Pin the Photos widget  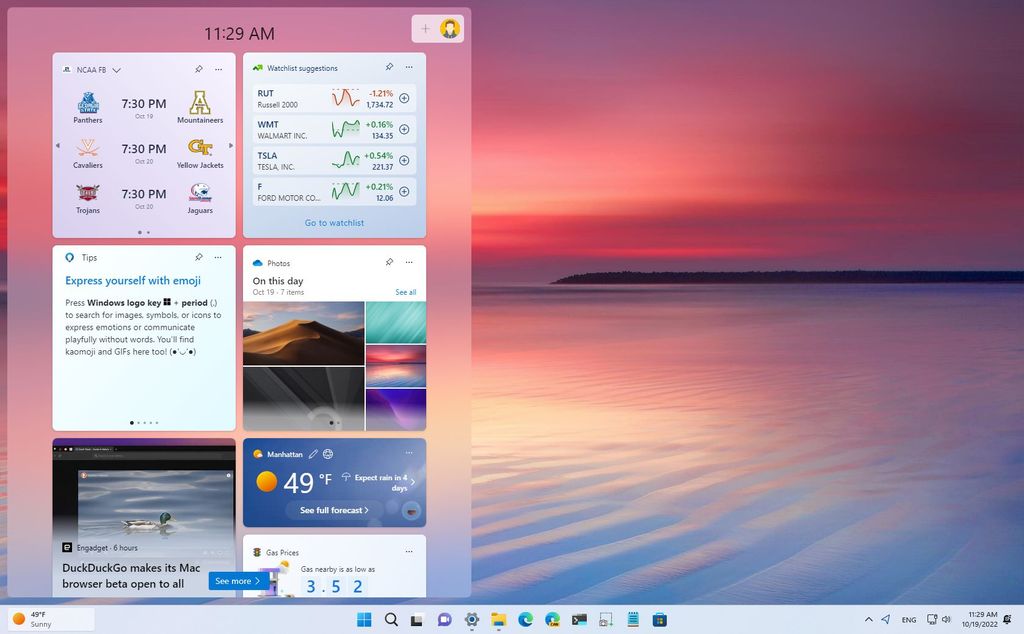pos(389,262)
